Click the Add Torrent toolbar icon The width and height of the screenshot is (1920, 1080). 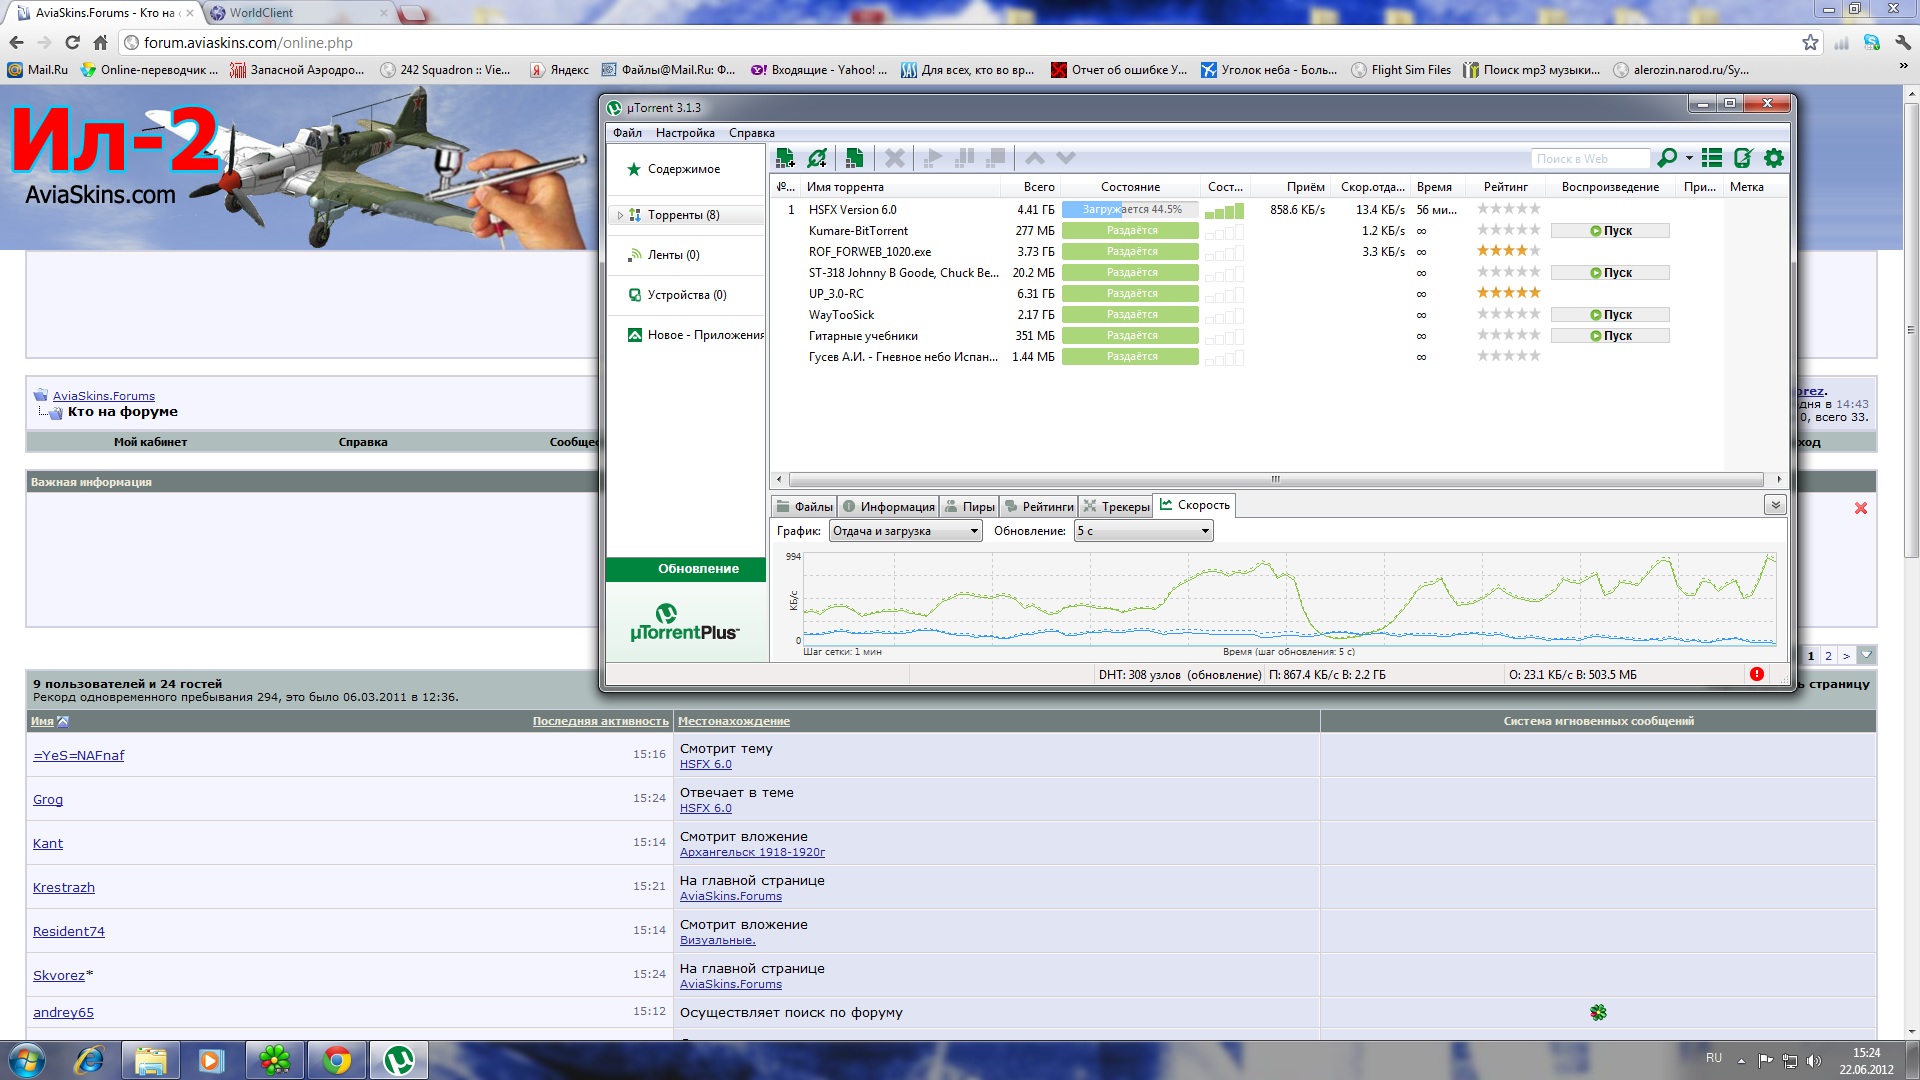tap(785, 158)
